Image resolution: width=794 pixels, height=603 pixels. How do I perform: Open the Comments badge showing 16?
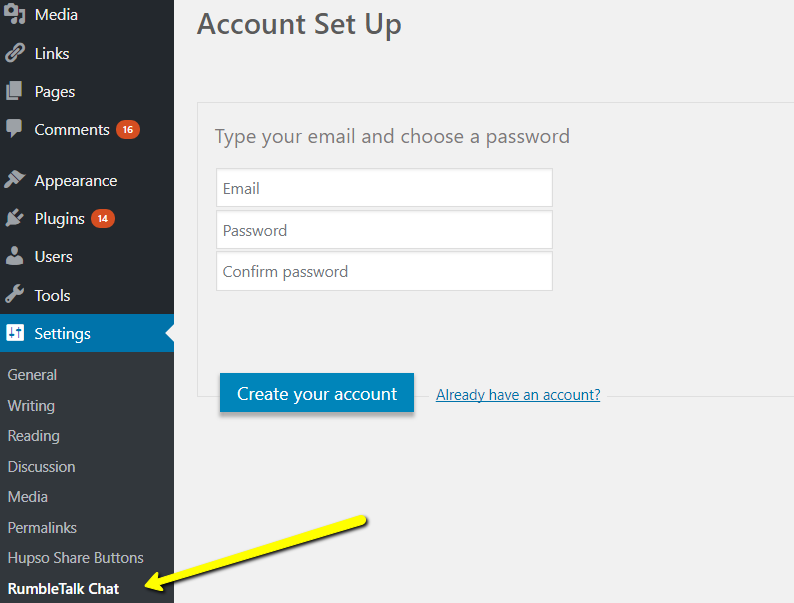pos(128,130)
